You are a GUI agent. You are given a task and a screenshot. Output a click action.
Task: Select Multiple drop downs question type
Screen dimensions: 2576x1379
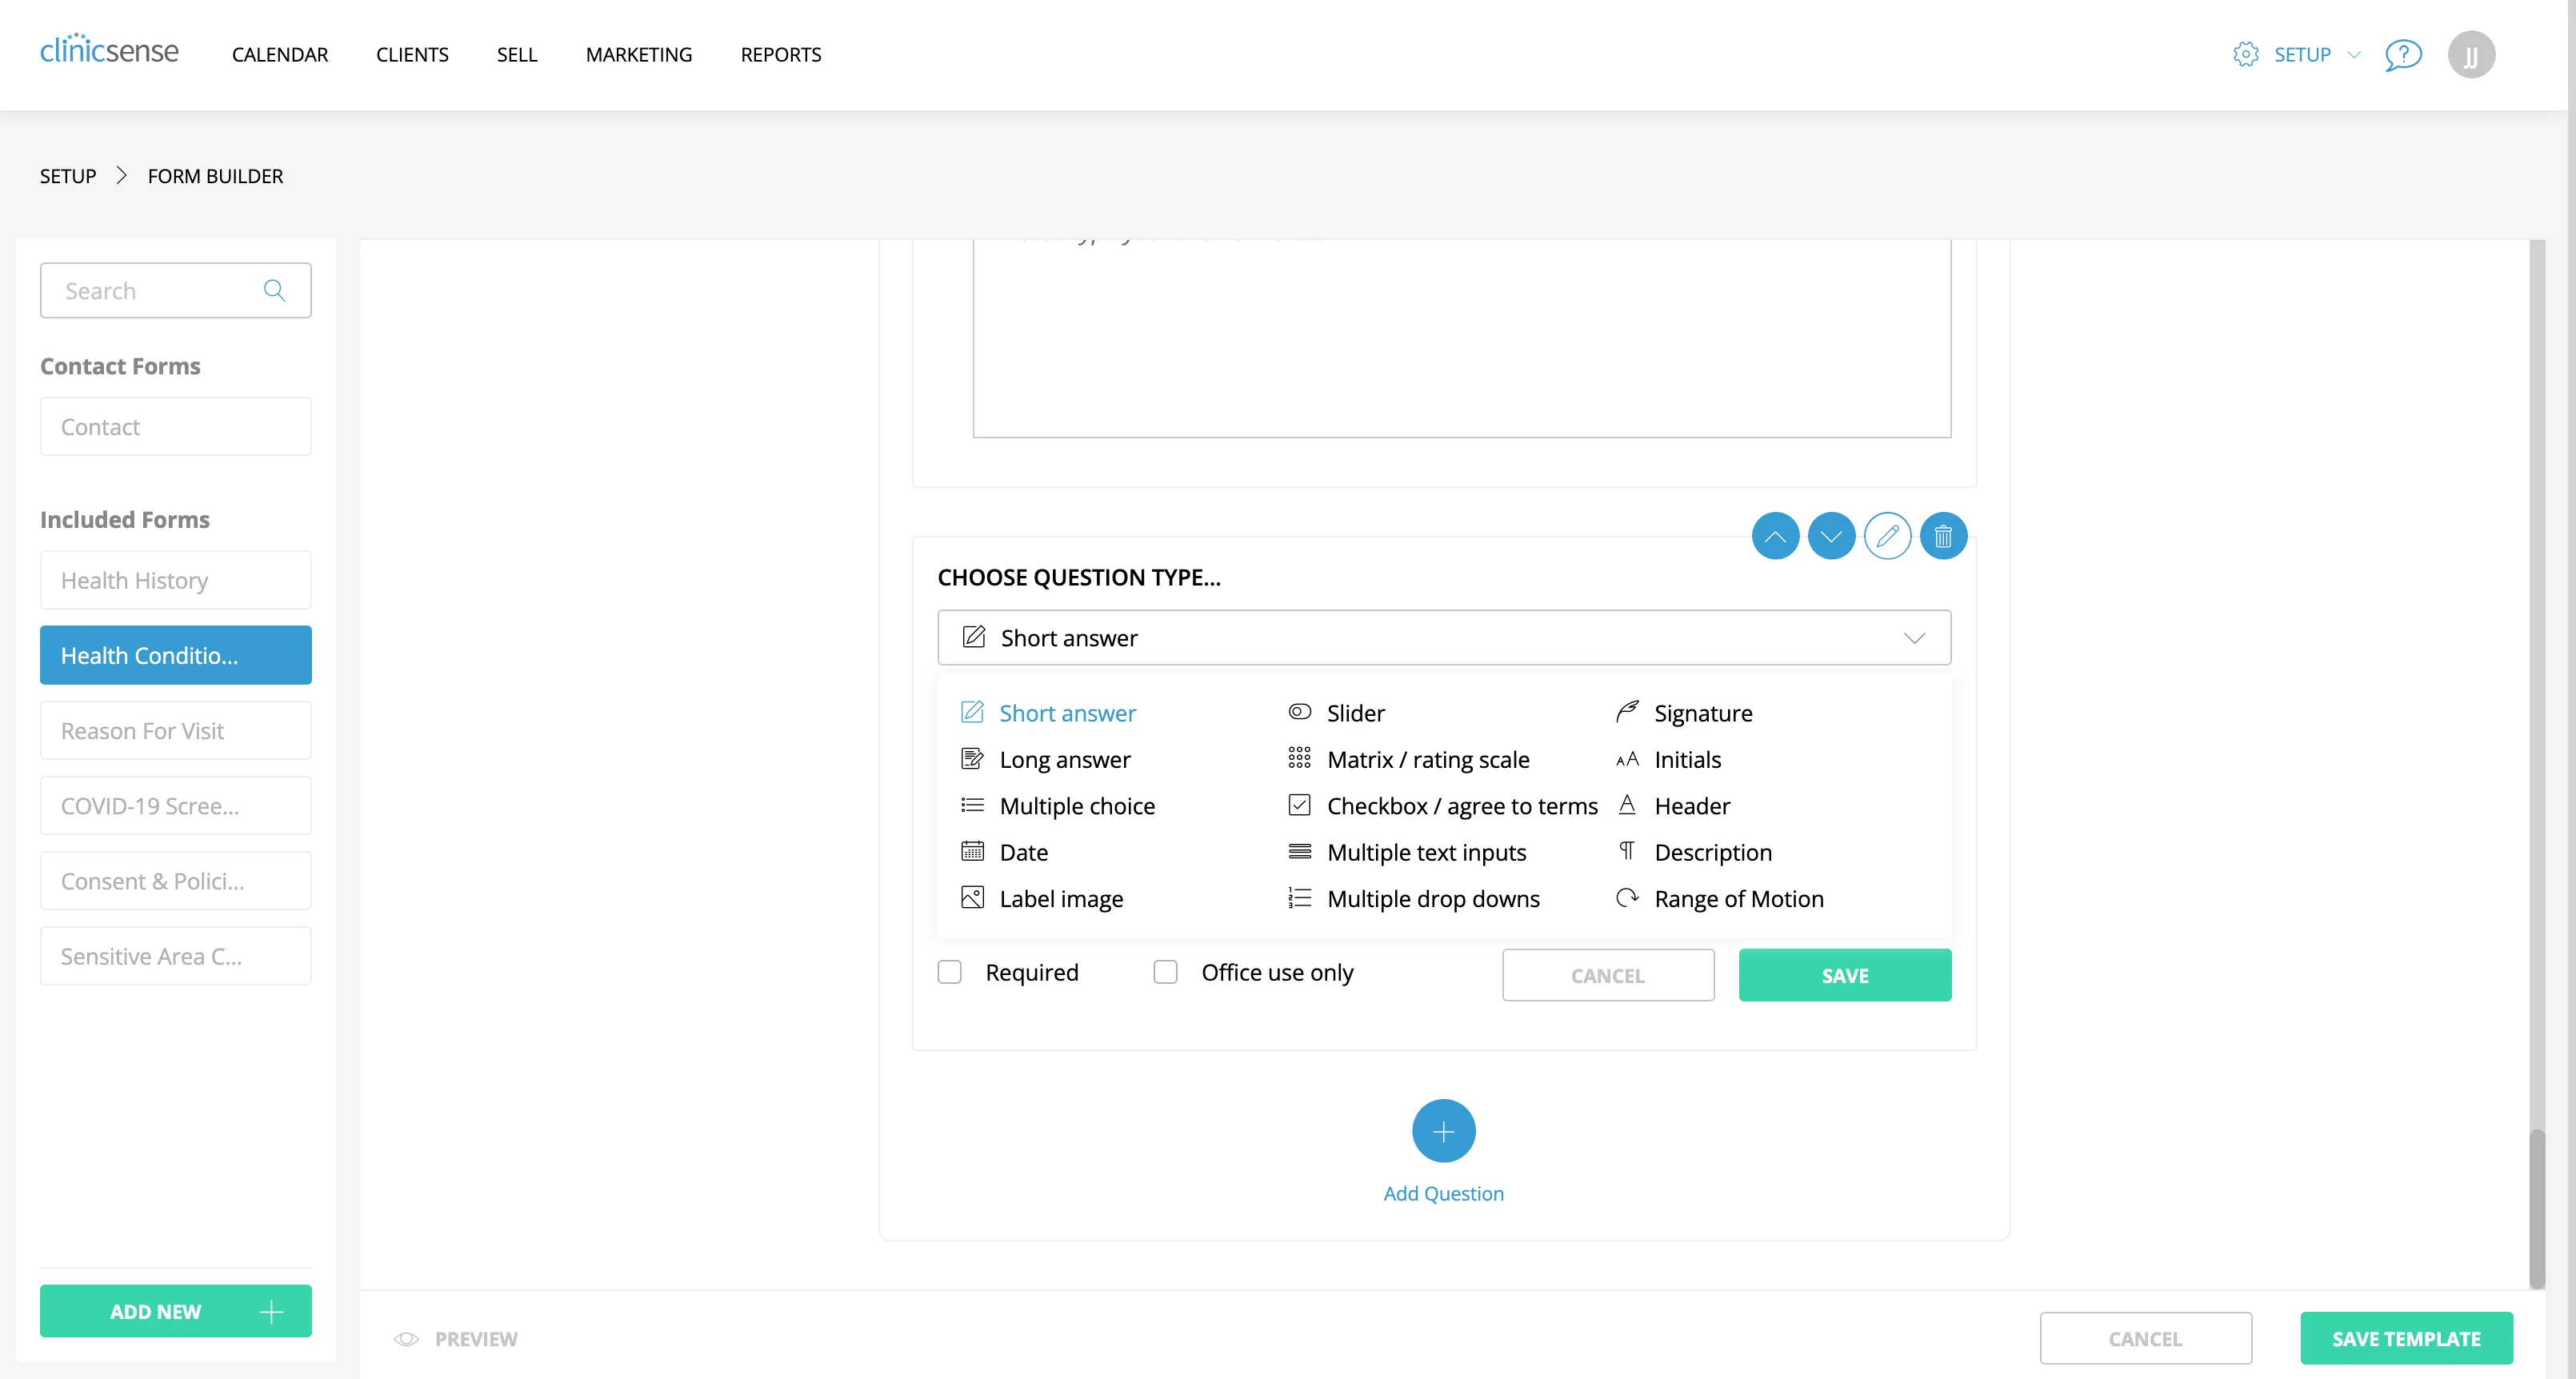[1432, 899]
